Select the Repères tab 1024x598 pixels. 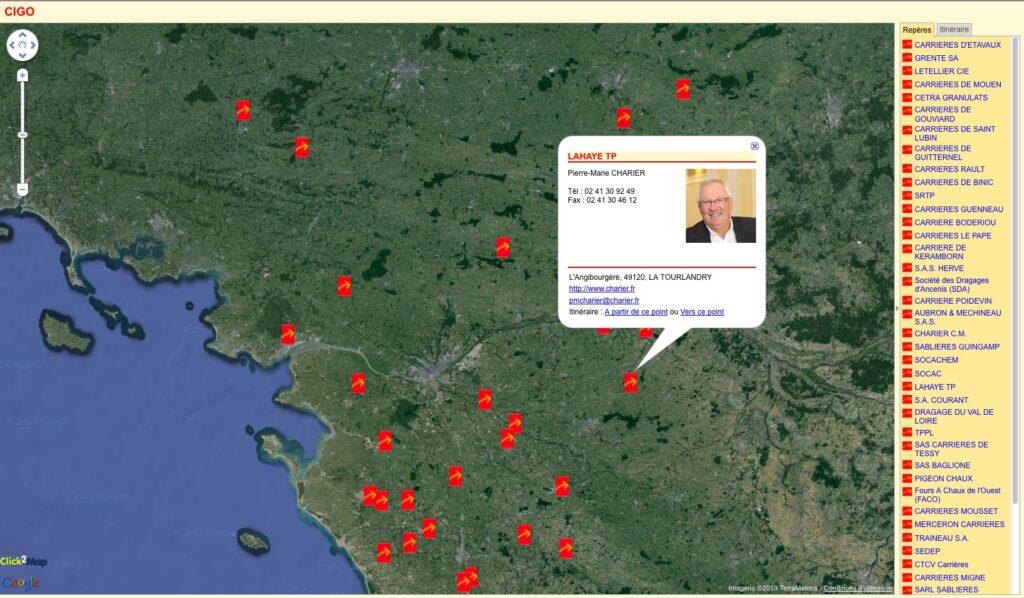pyautogui.click(x=916, y=29)
